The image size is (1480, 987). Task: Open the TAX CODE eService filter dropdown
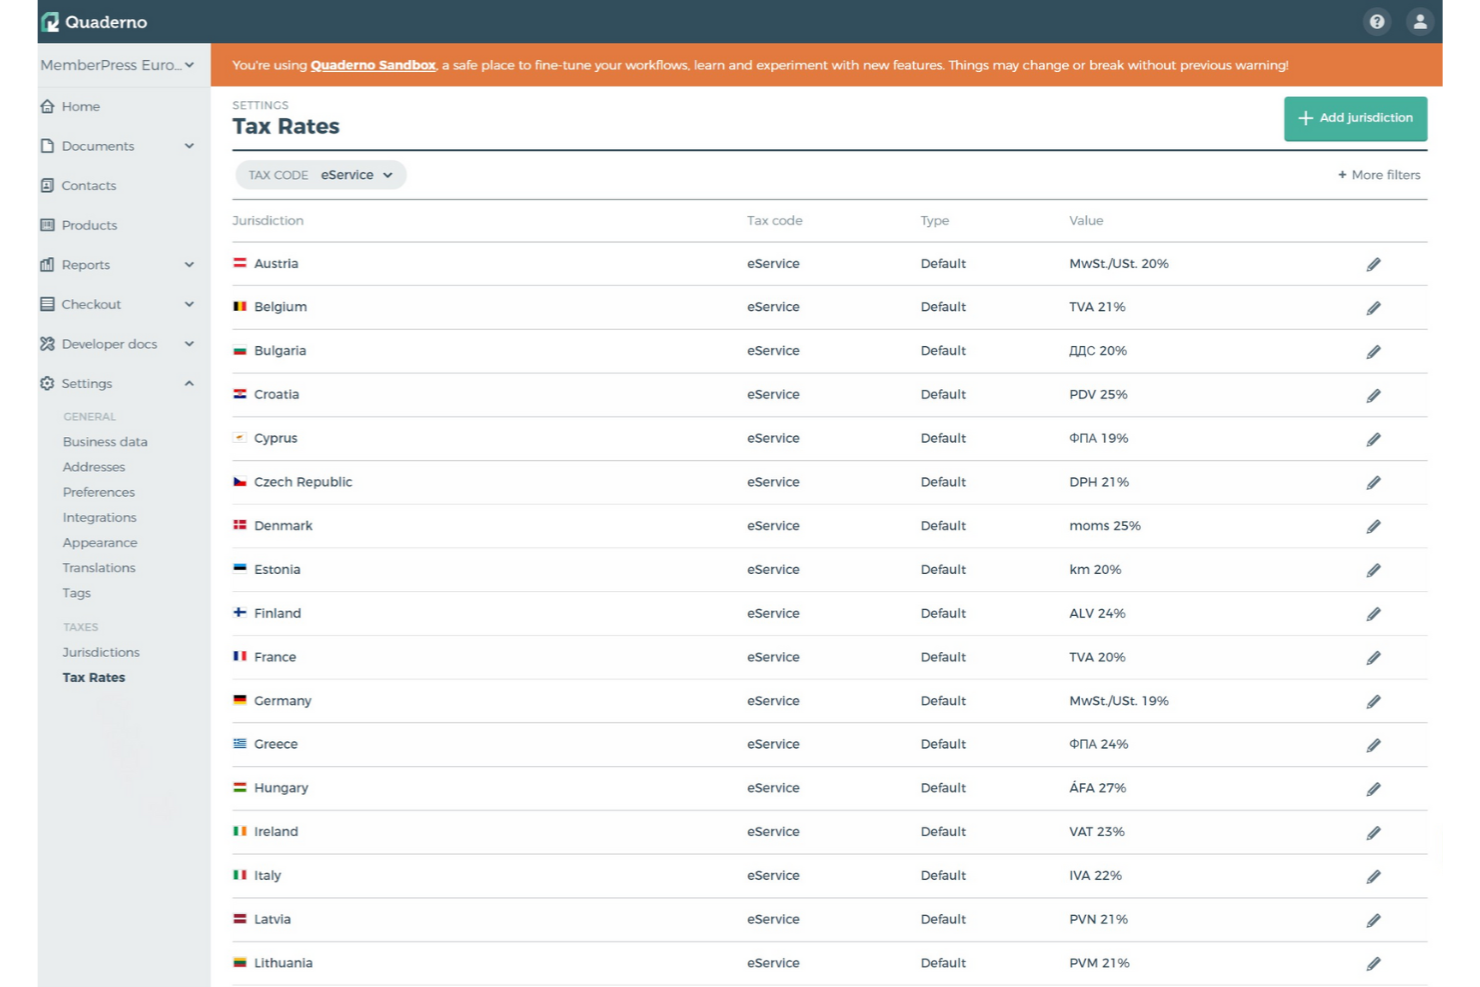pos(320,174)
